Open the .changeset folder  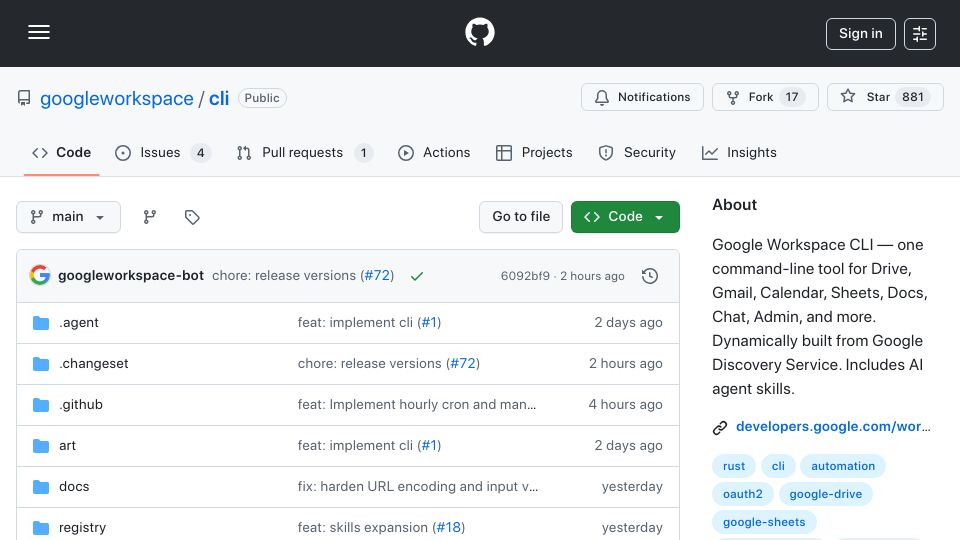click(x=94, y=364)
